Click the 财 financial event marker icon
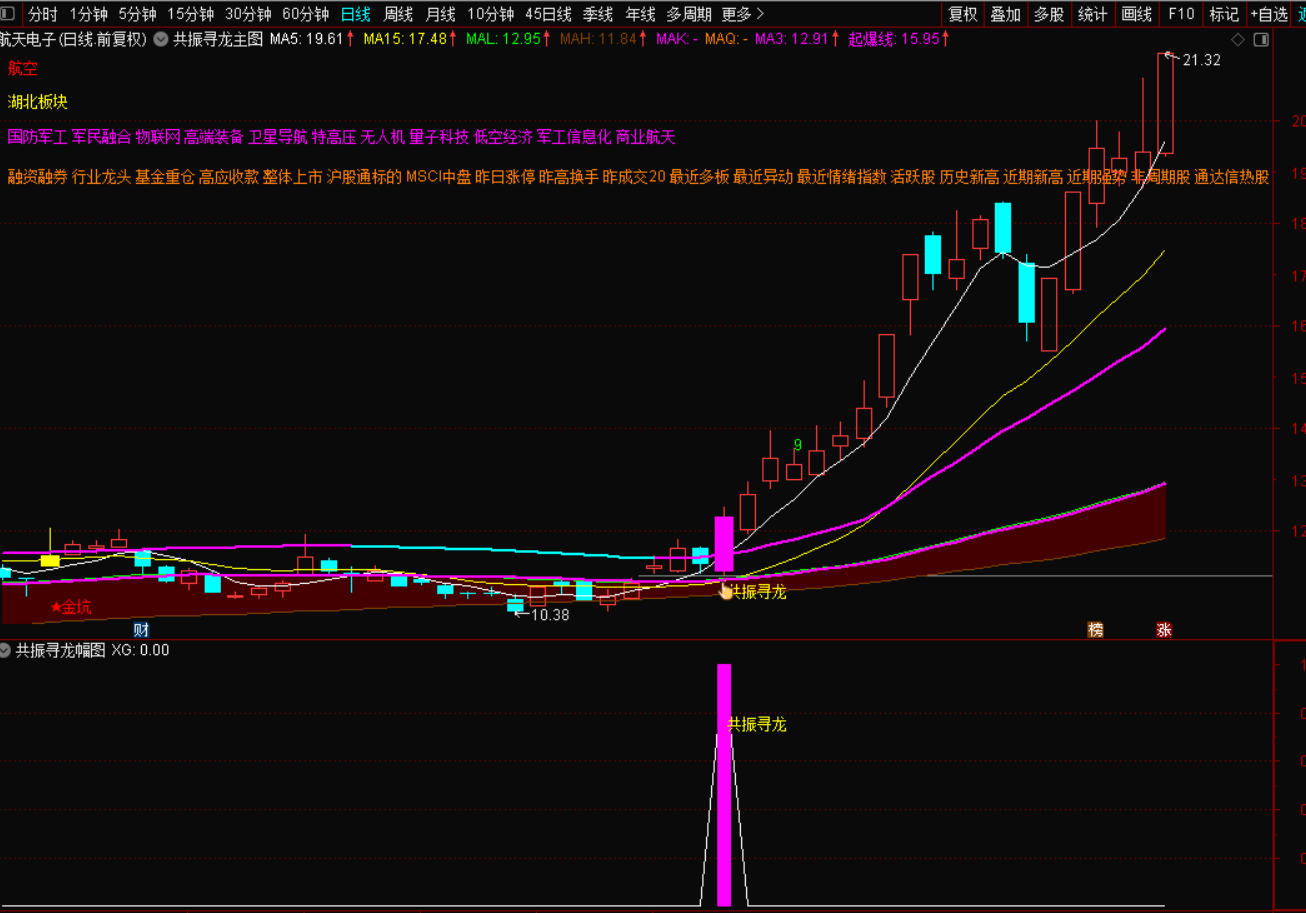Viewport: 1306px width, 913px height. pos(141,629)
